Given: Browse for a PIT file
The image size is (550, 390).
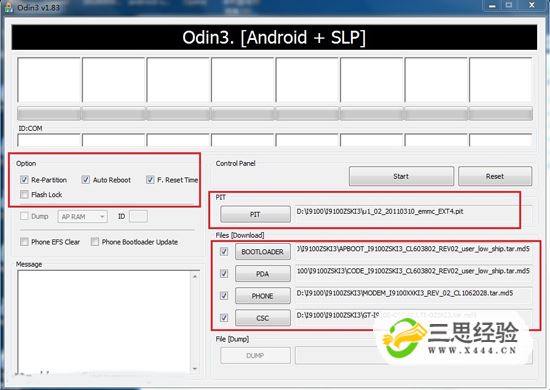Looking at the screenshot, I should coord(255,214).
